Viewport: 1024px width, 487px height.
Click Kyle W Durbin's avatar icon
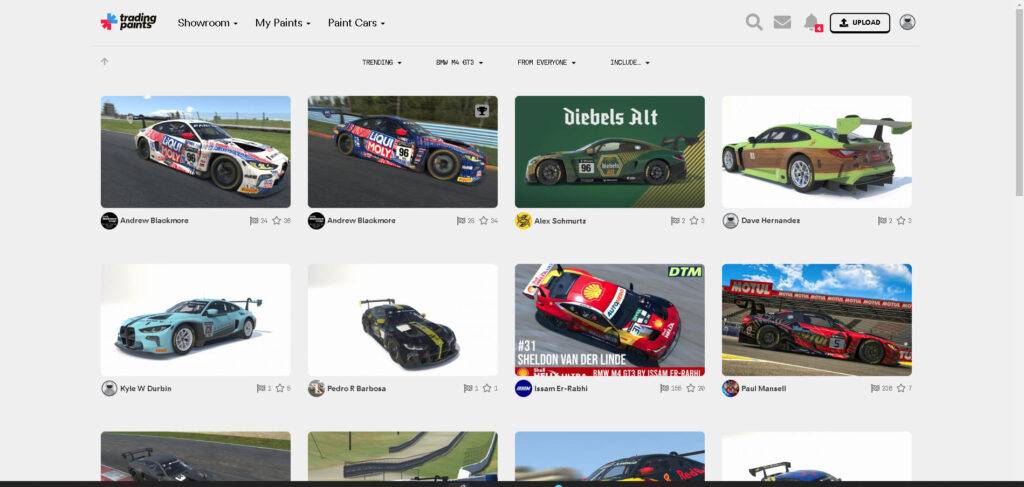pos(109,388)
